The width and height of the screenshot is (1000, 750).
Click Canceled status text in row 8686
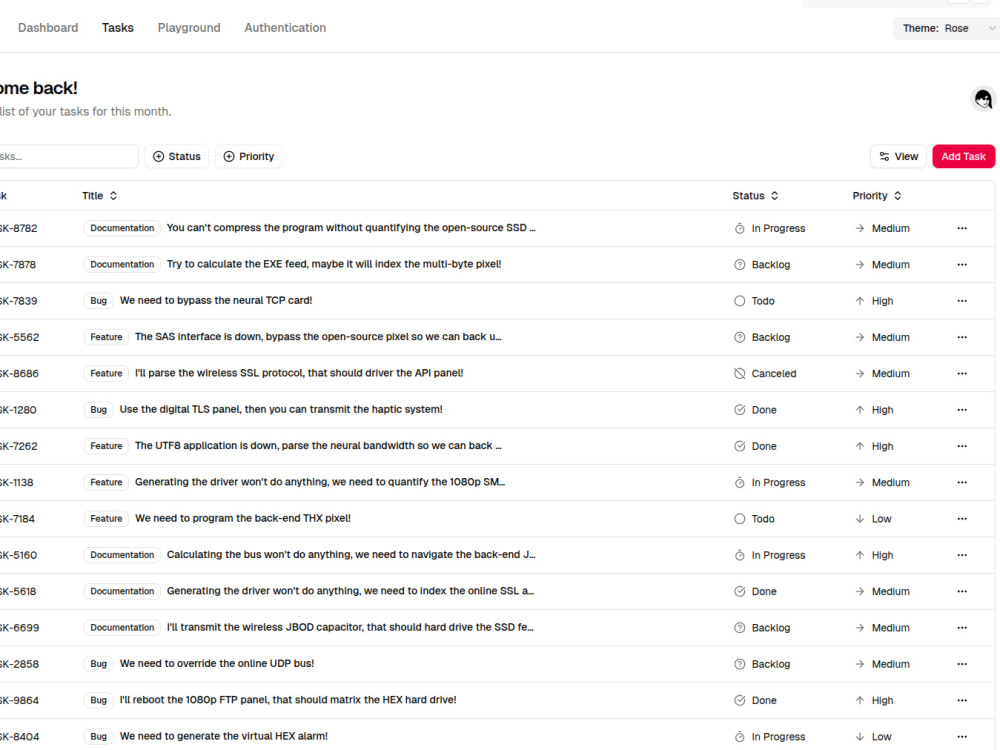774,374
